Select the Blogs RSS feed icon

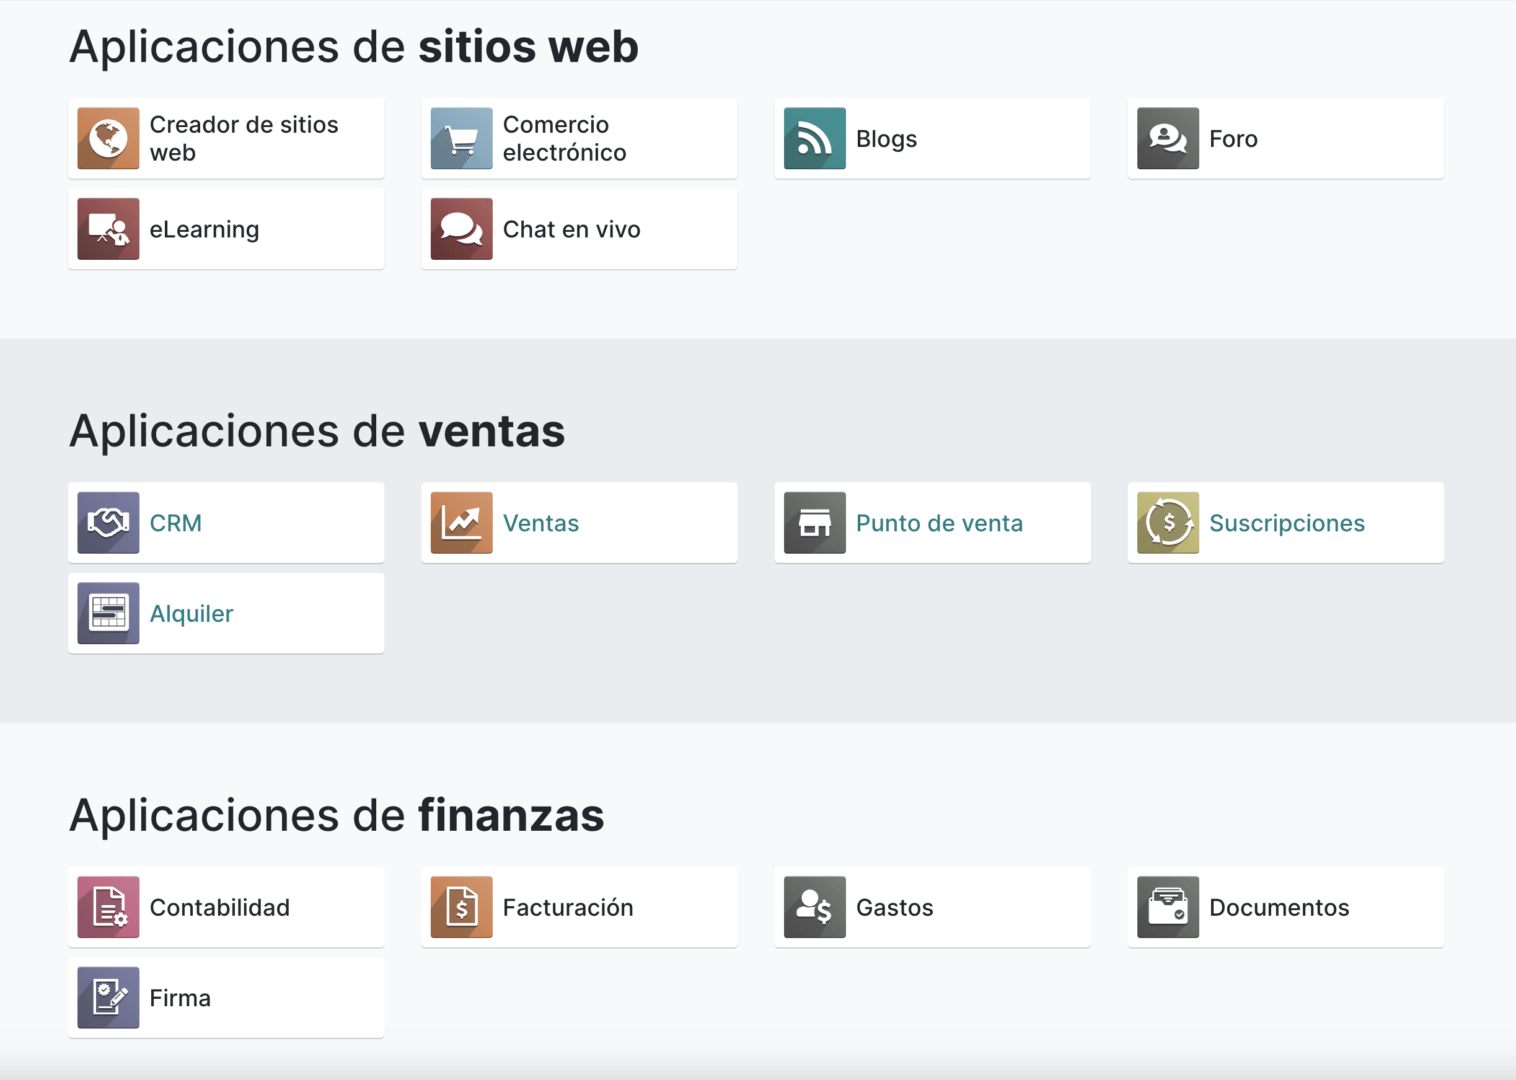pyautogui.click(x=814, y=138)
